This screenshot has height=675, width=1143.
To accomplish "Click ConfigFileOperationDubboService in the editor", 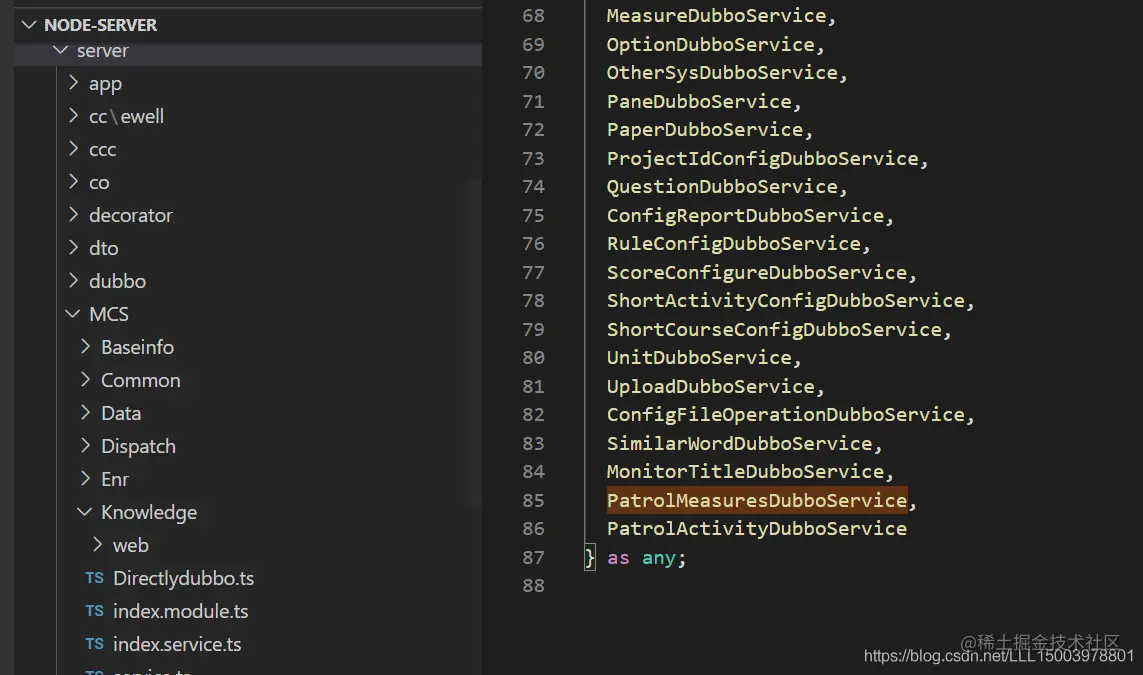I will (x=786, y=415).
